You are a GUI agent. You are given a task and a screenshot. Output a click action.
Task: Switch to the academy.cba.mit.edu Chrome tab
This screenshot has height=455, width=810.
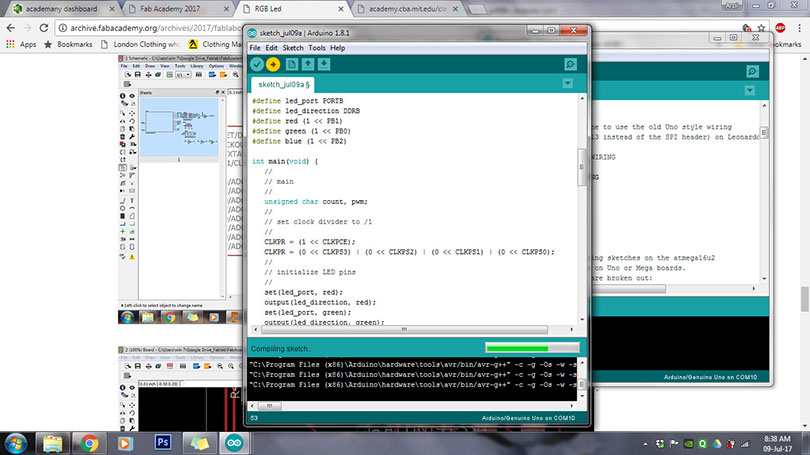click(407, 9)
